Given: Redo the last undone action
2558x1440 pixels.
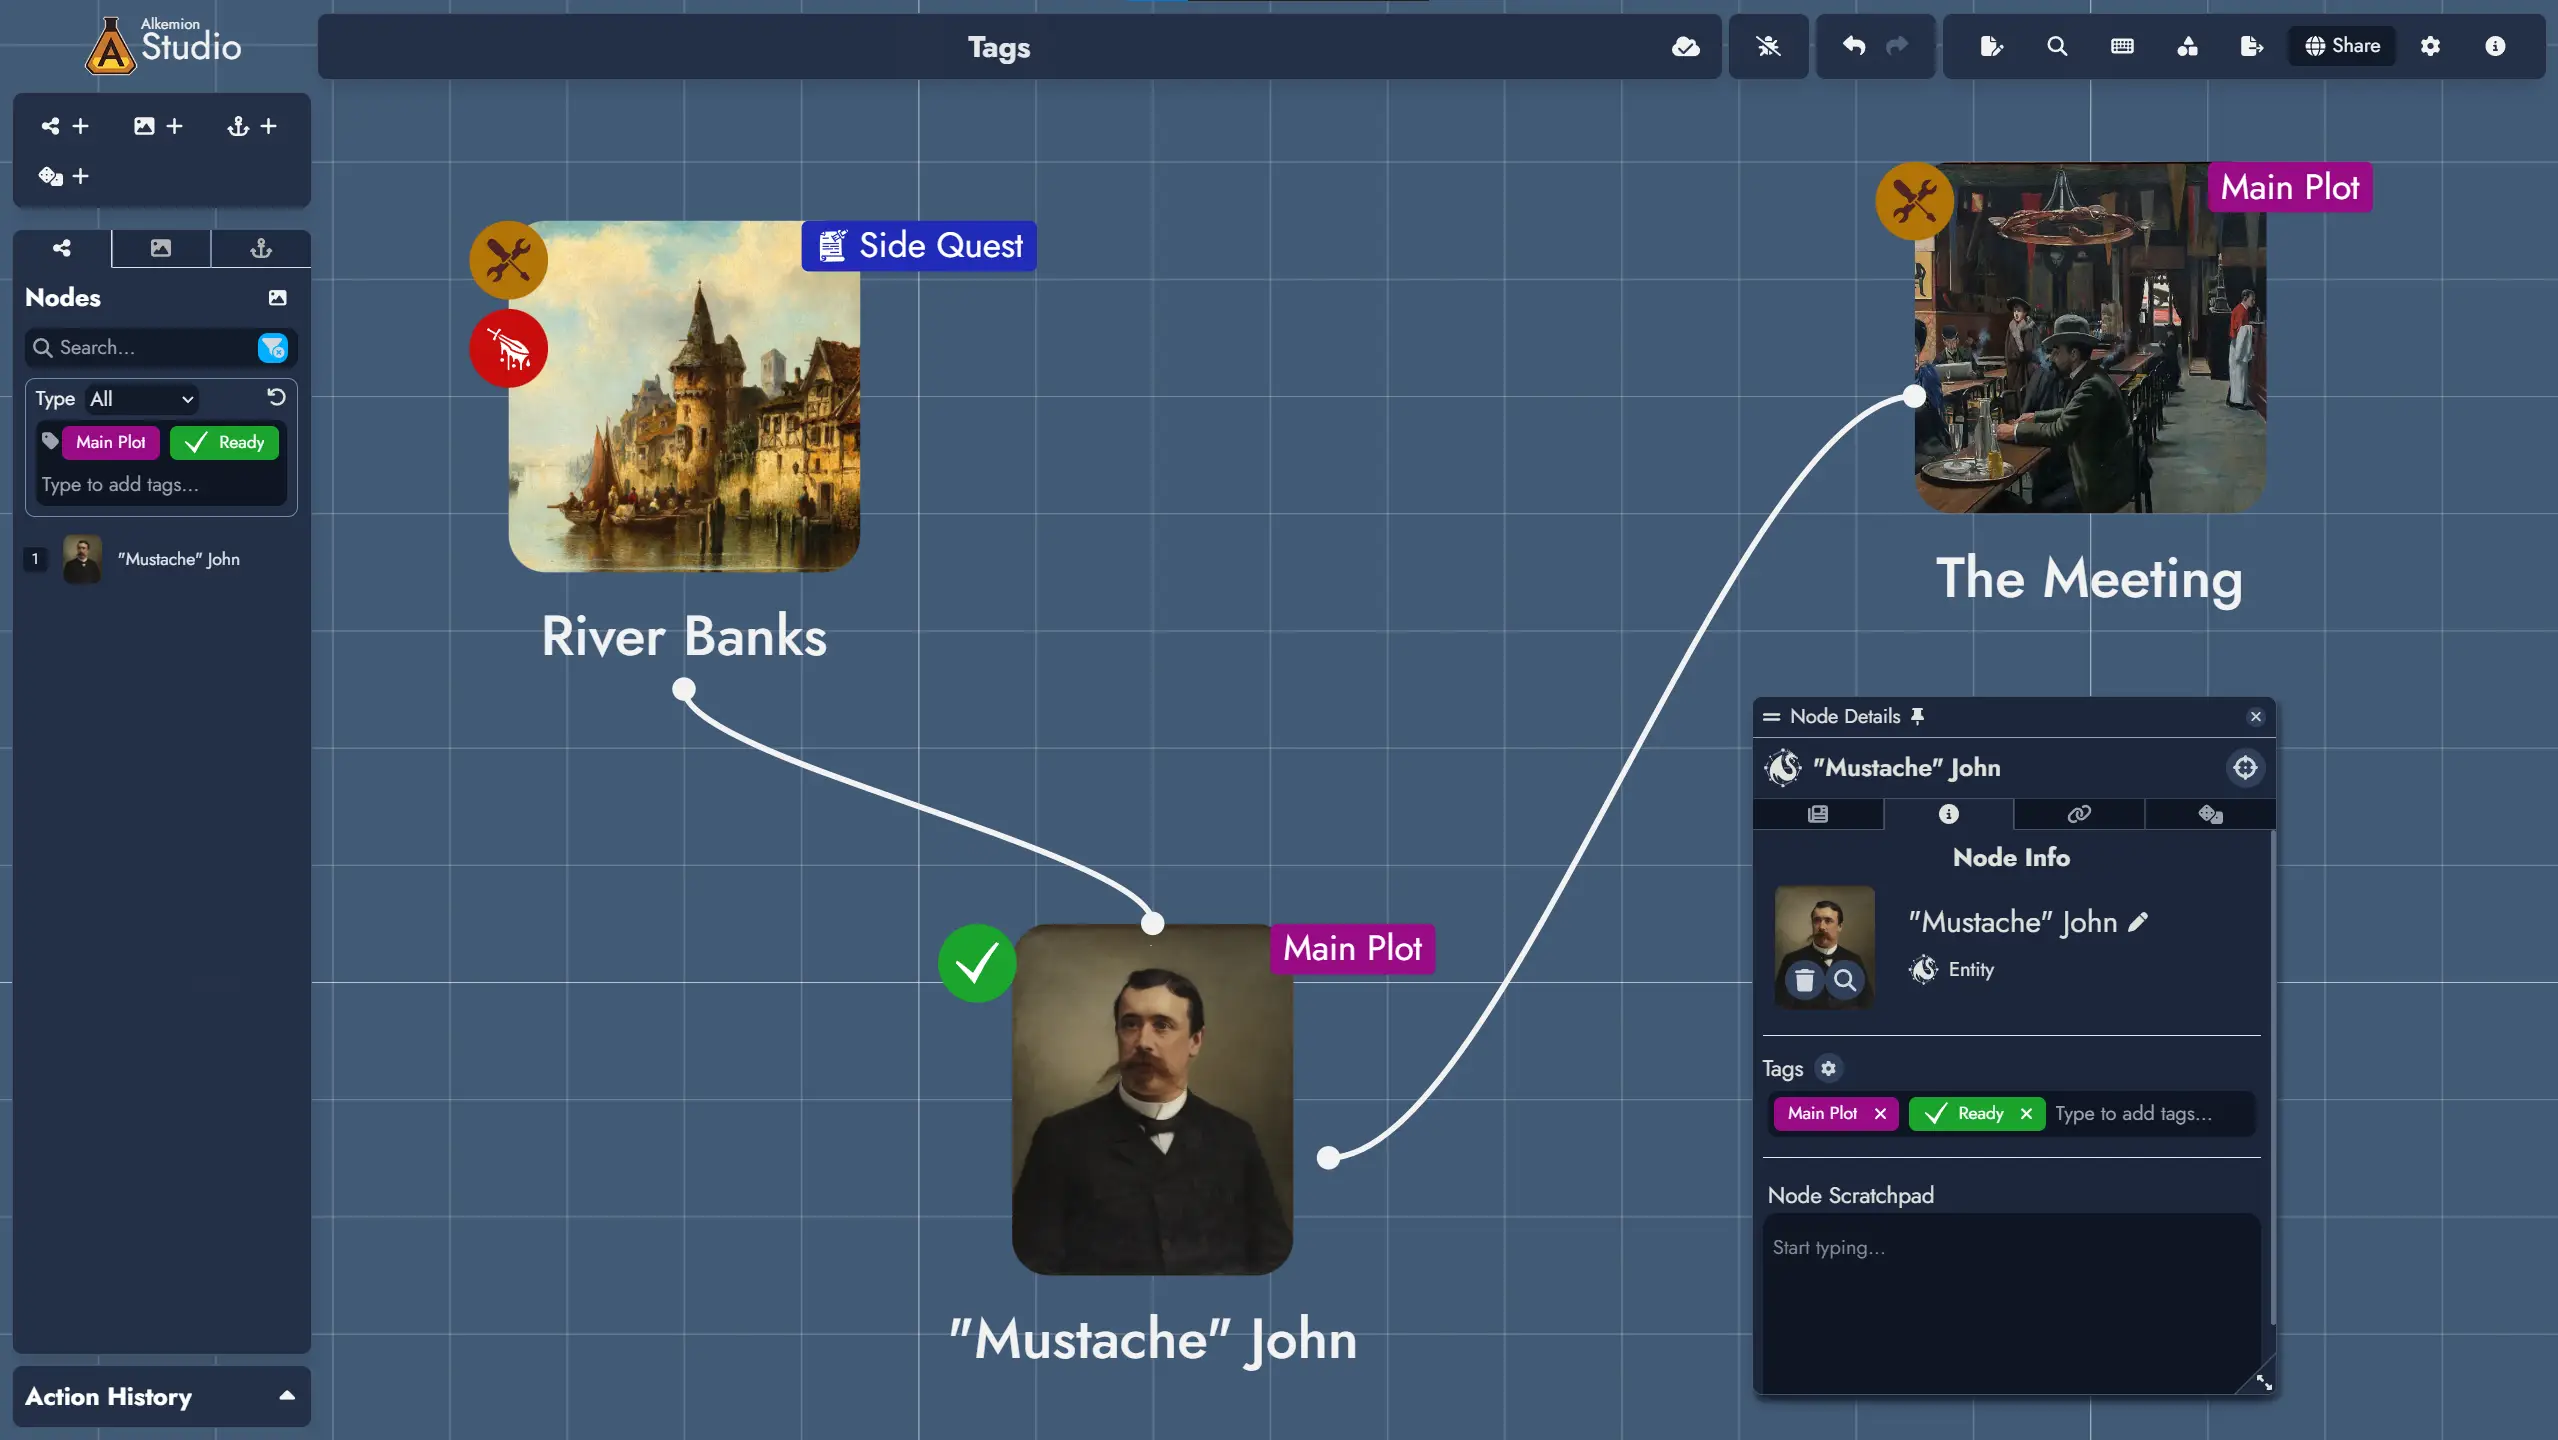Looking at the screenshot, I should [x=1897, y=46].
